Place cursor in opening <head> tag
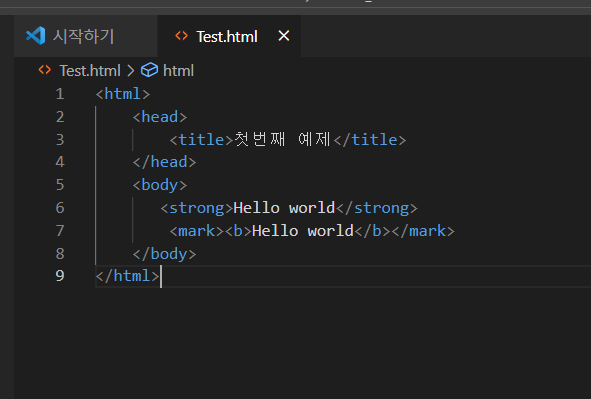This screenshot has height=399, width=591. 160,117
